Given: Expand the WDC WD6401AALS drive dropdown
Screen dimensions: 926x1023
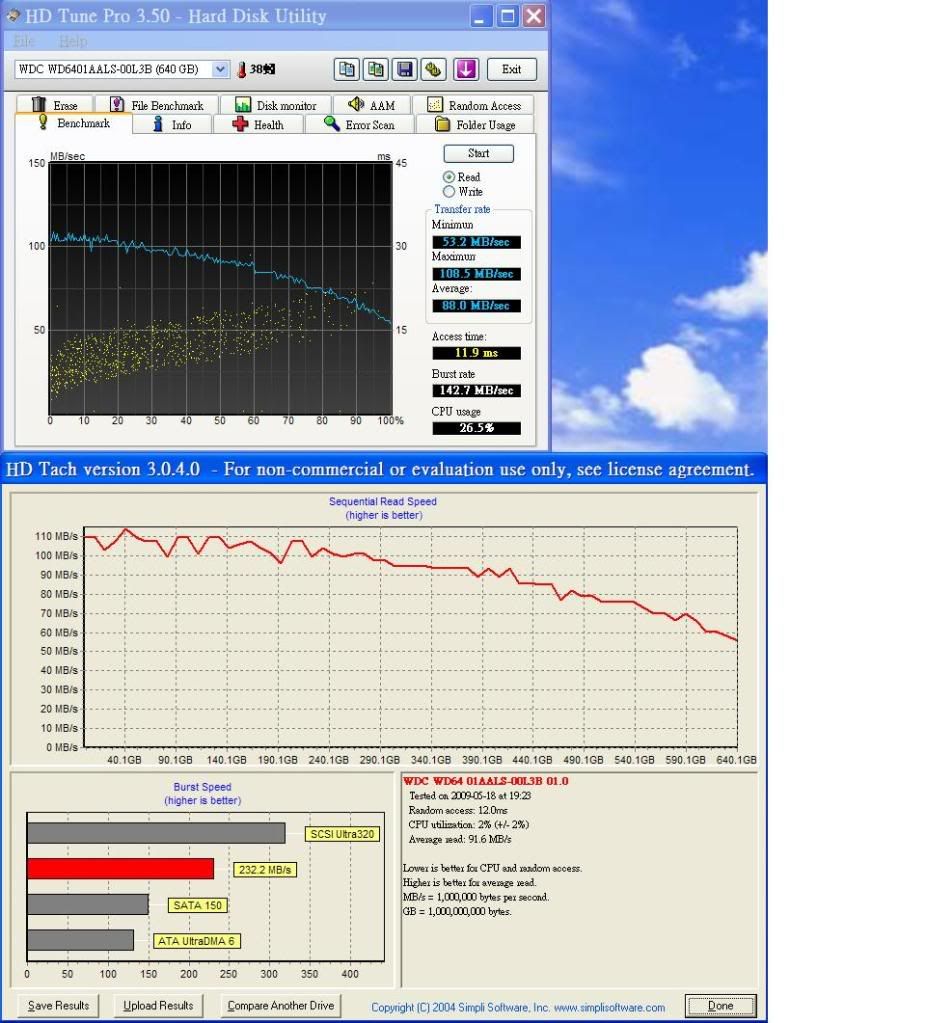Looking at the screenshot, I should 221,69.
